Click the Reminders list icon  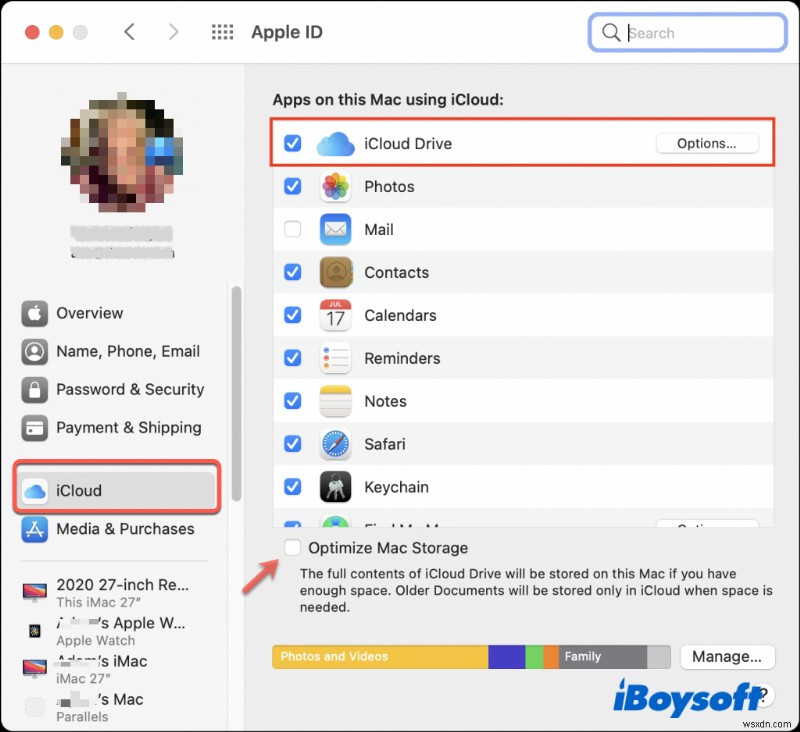point(335,358)
